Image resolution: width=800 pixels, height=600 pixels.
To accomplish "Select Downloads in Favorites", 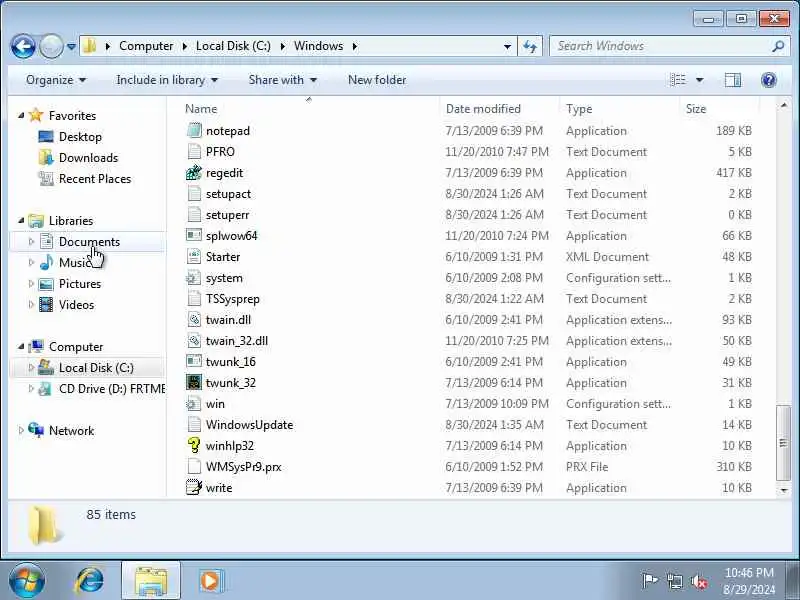I will [x=88, y=158].
